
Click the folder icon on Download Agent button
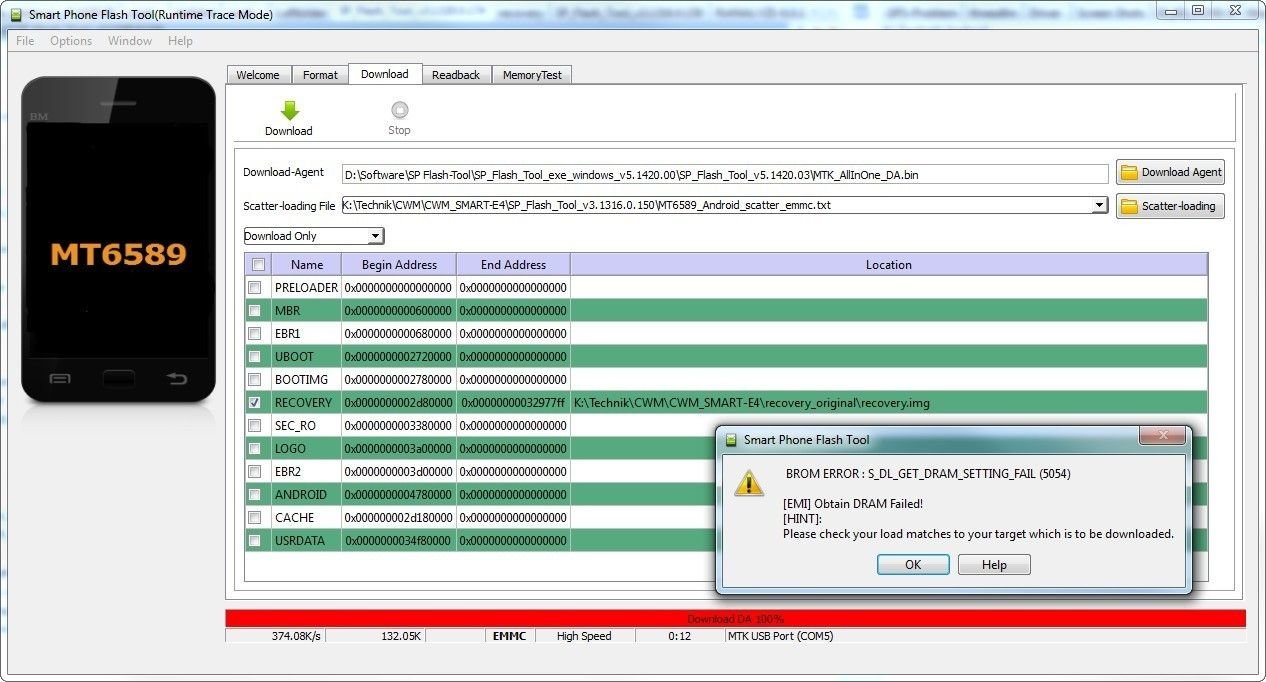(x=1129, y=173)
